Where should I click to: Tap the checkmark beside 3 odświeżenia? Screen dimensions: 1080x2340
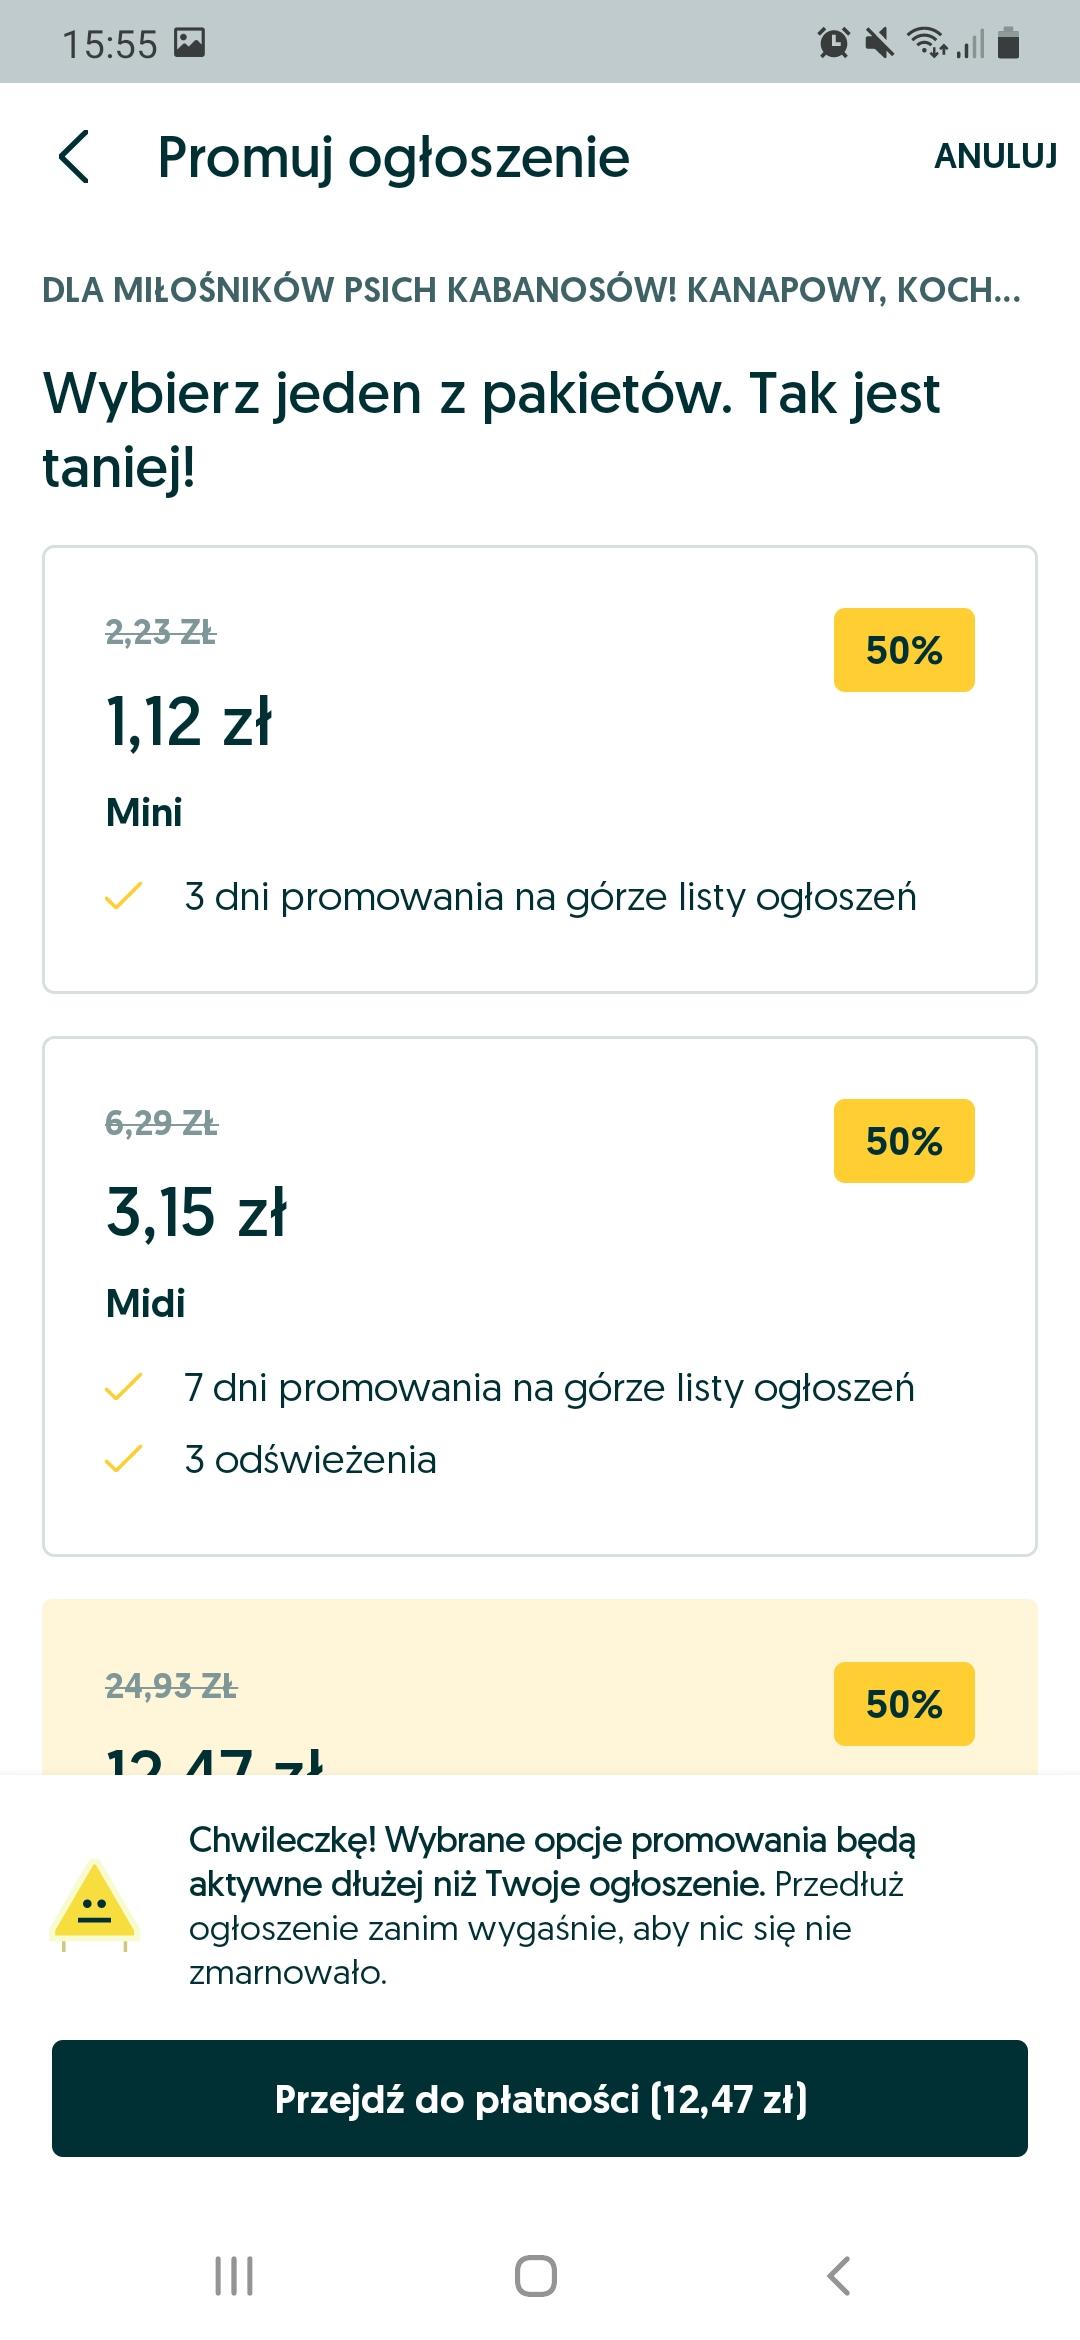[124, 1460]
